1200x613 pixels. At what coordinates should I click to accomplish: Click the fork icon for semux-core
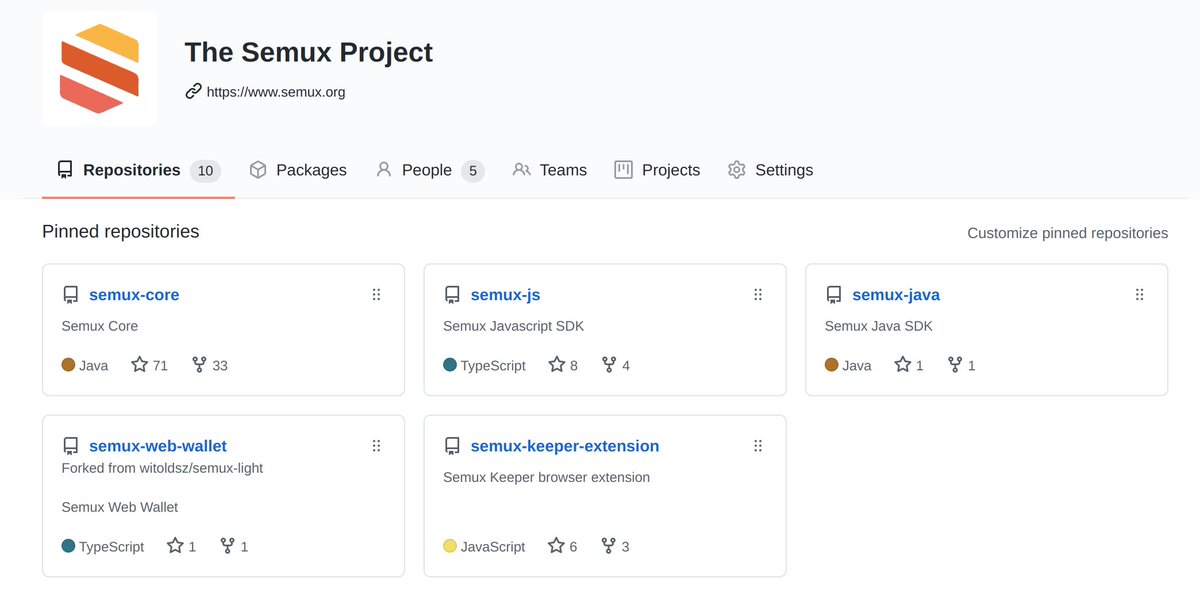pyautogui.click(x=199, y=365)
